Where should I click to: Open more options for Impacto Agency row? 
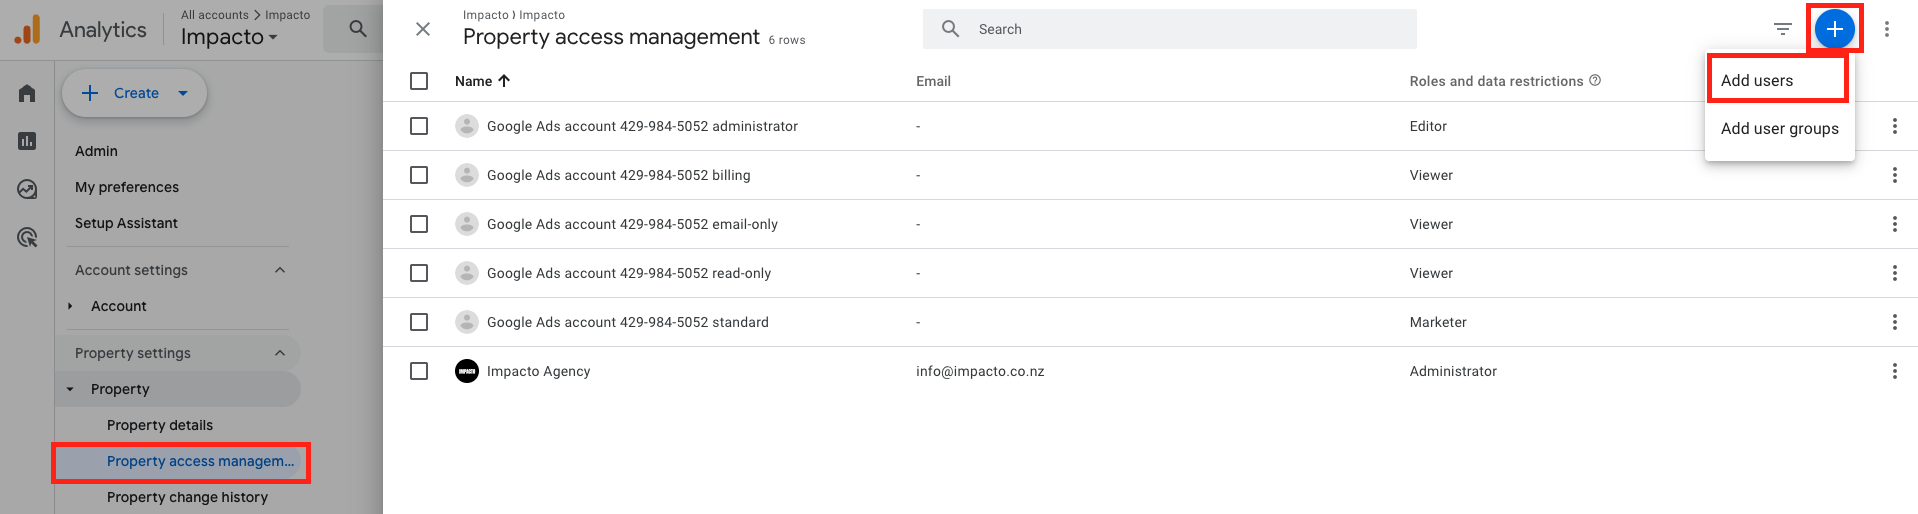click(1894, 371)
